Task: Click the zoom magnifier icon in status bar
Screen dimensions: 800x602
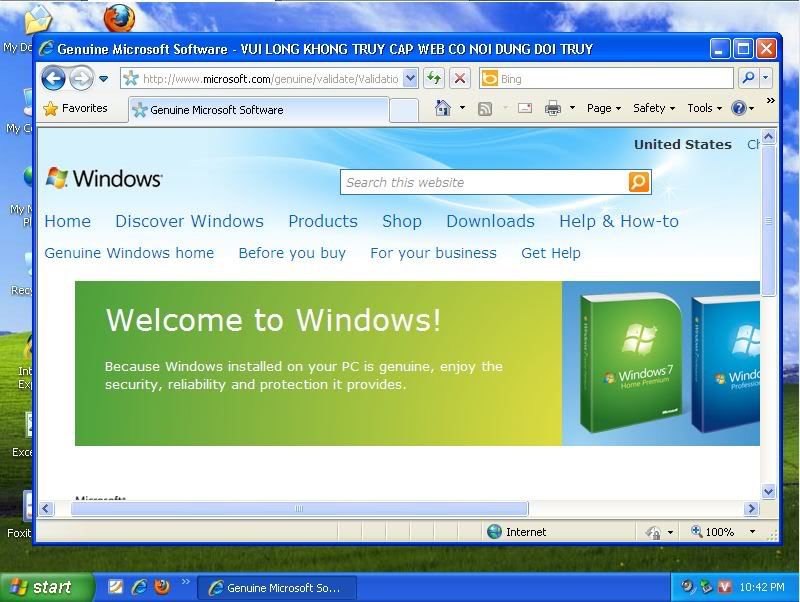Action: pos(696,531)
